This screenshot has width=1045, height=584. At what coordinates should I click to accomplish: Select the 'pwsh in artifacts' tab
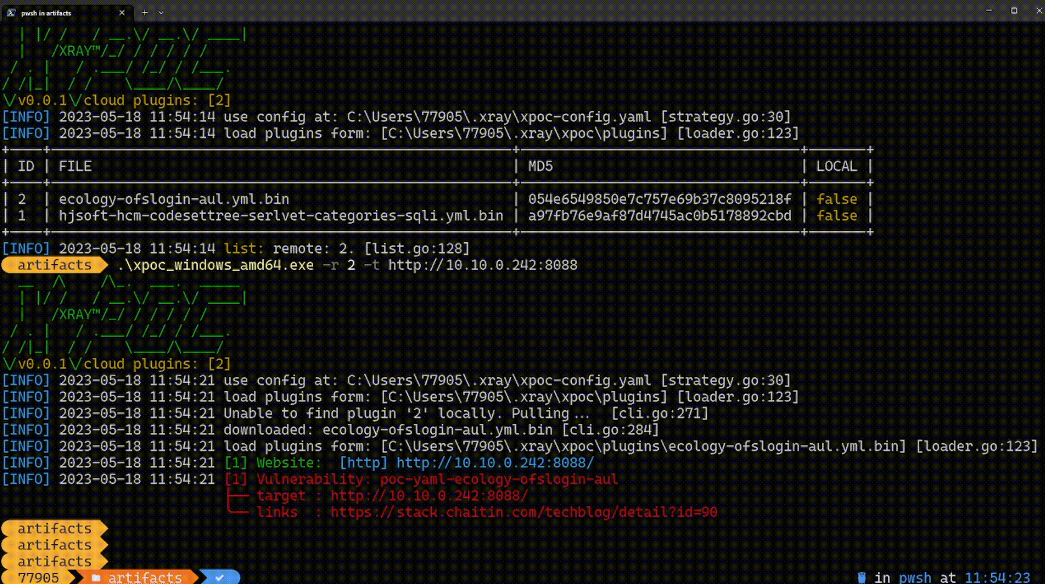65,12
